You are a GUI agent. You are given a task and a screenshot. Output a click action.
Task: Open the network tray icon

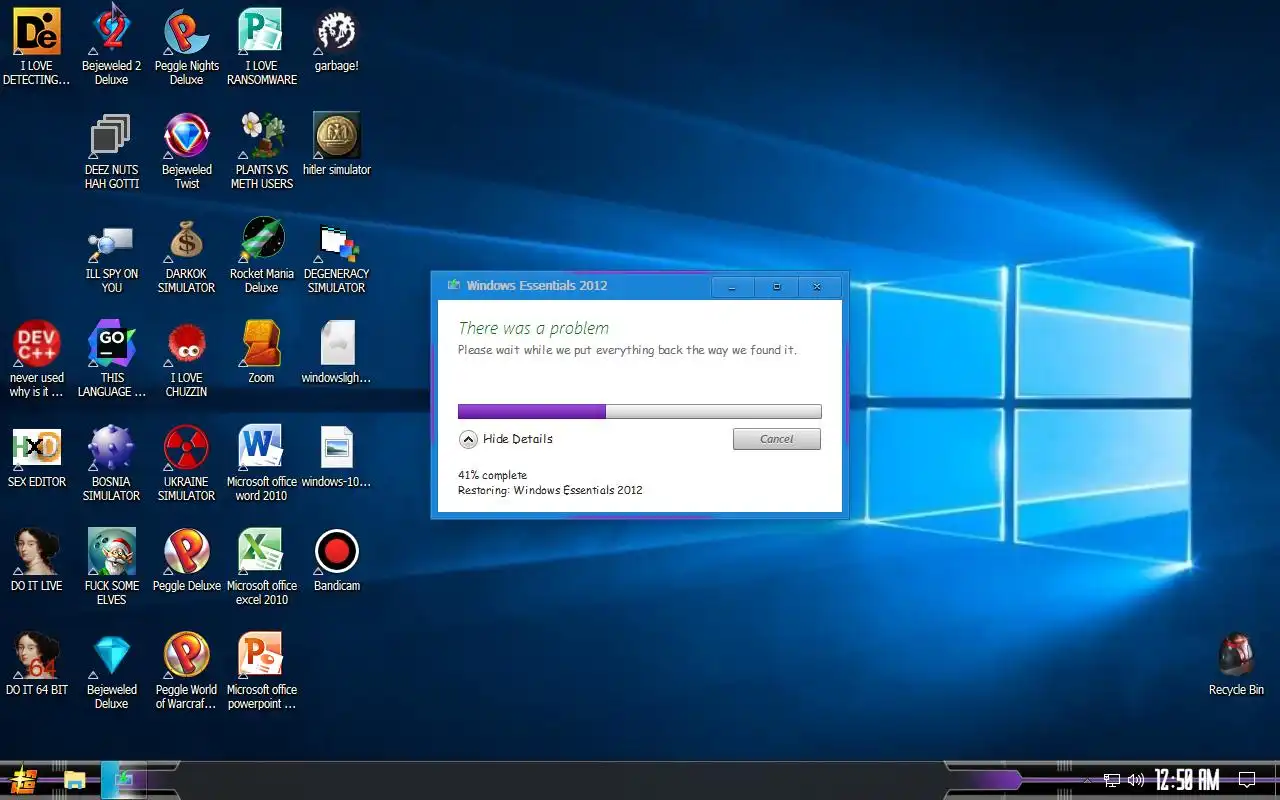1112,780
